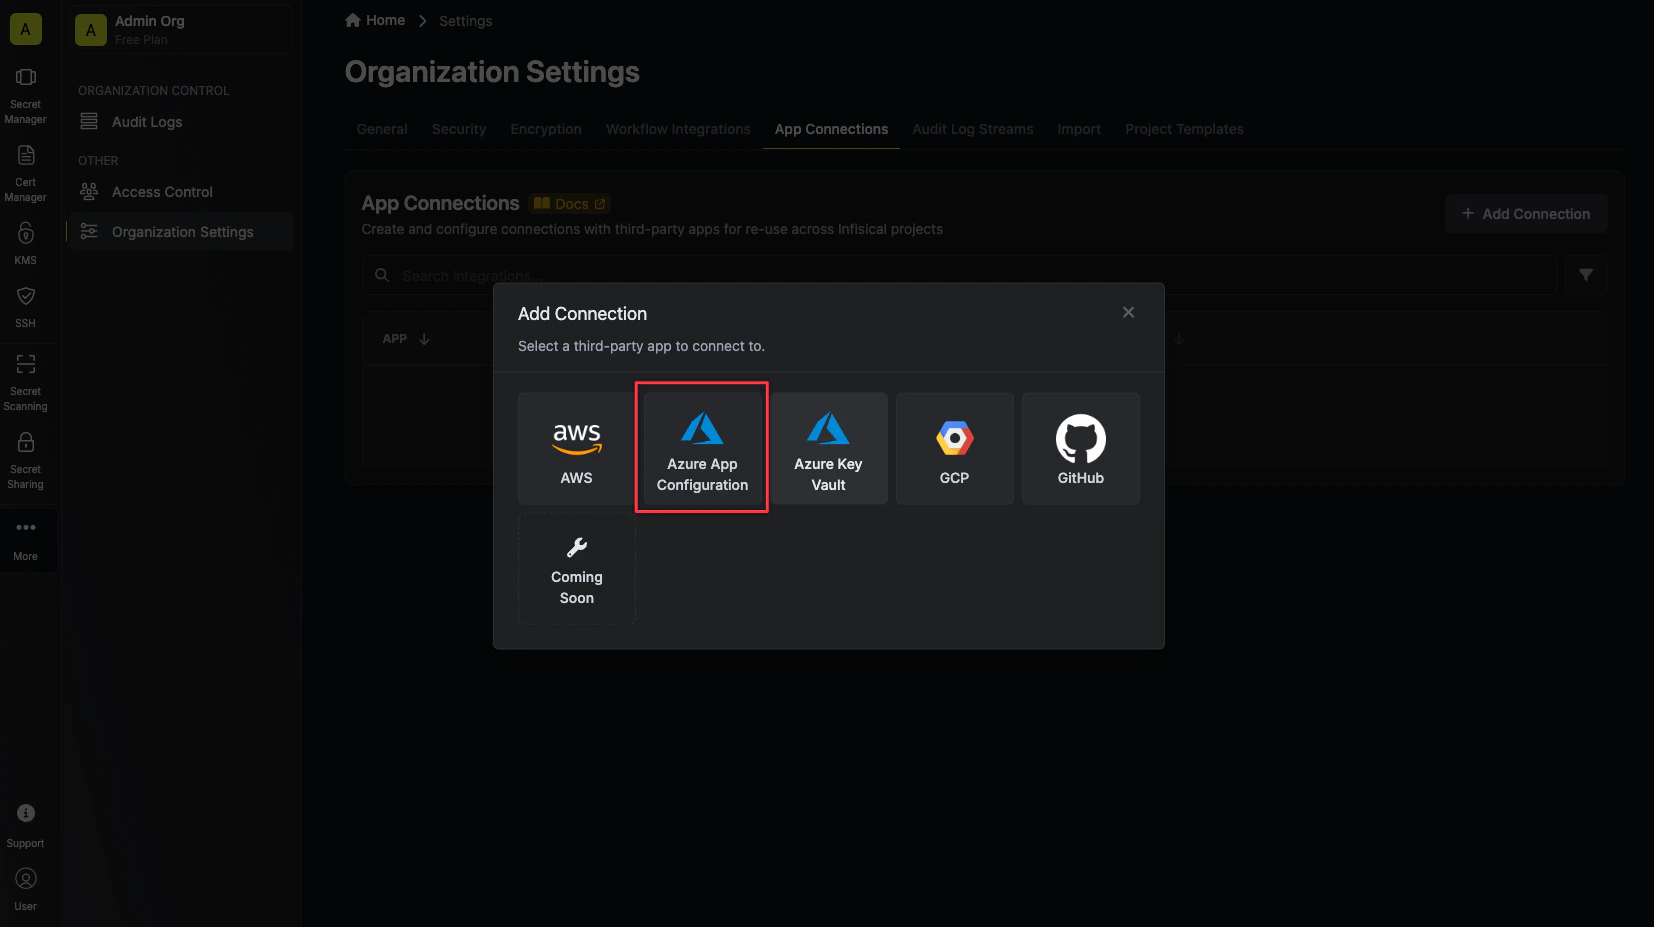Open SSH in sidebar
This screenshot has height=927, width=1654.
pyautogui.click(x=26, y=307)
